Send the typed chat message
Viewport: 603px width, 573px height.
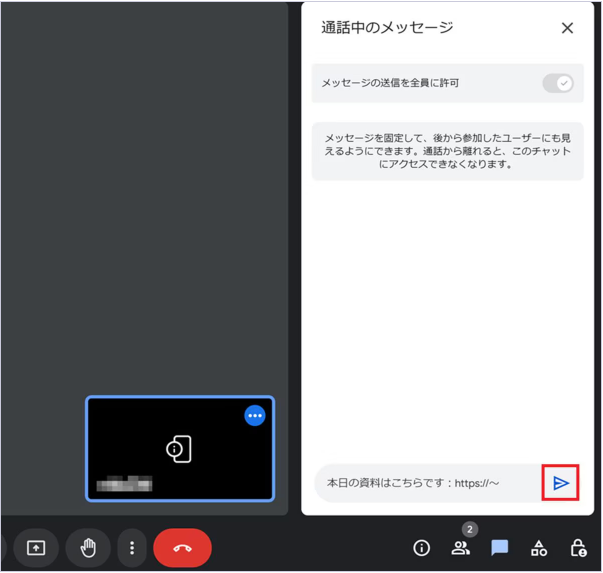pyautogui.click(x=561, y=483)
